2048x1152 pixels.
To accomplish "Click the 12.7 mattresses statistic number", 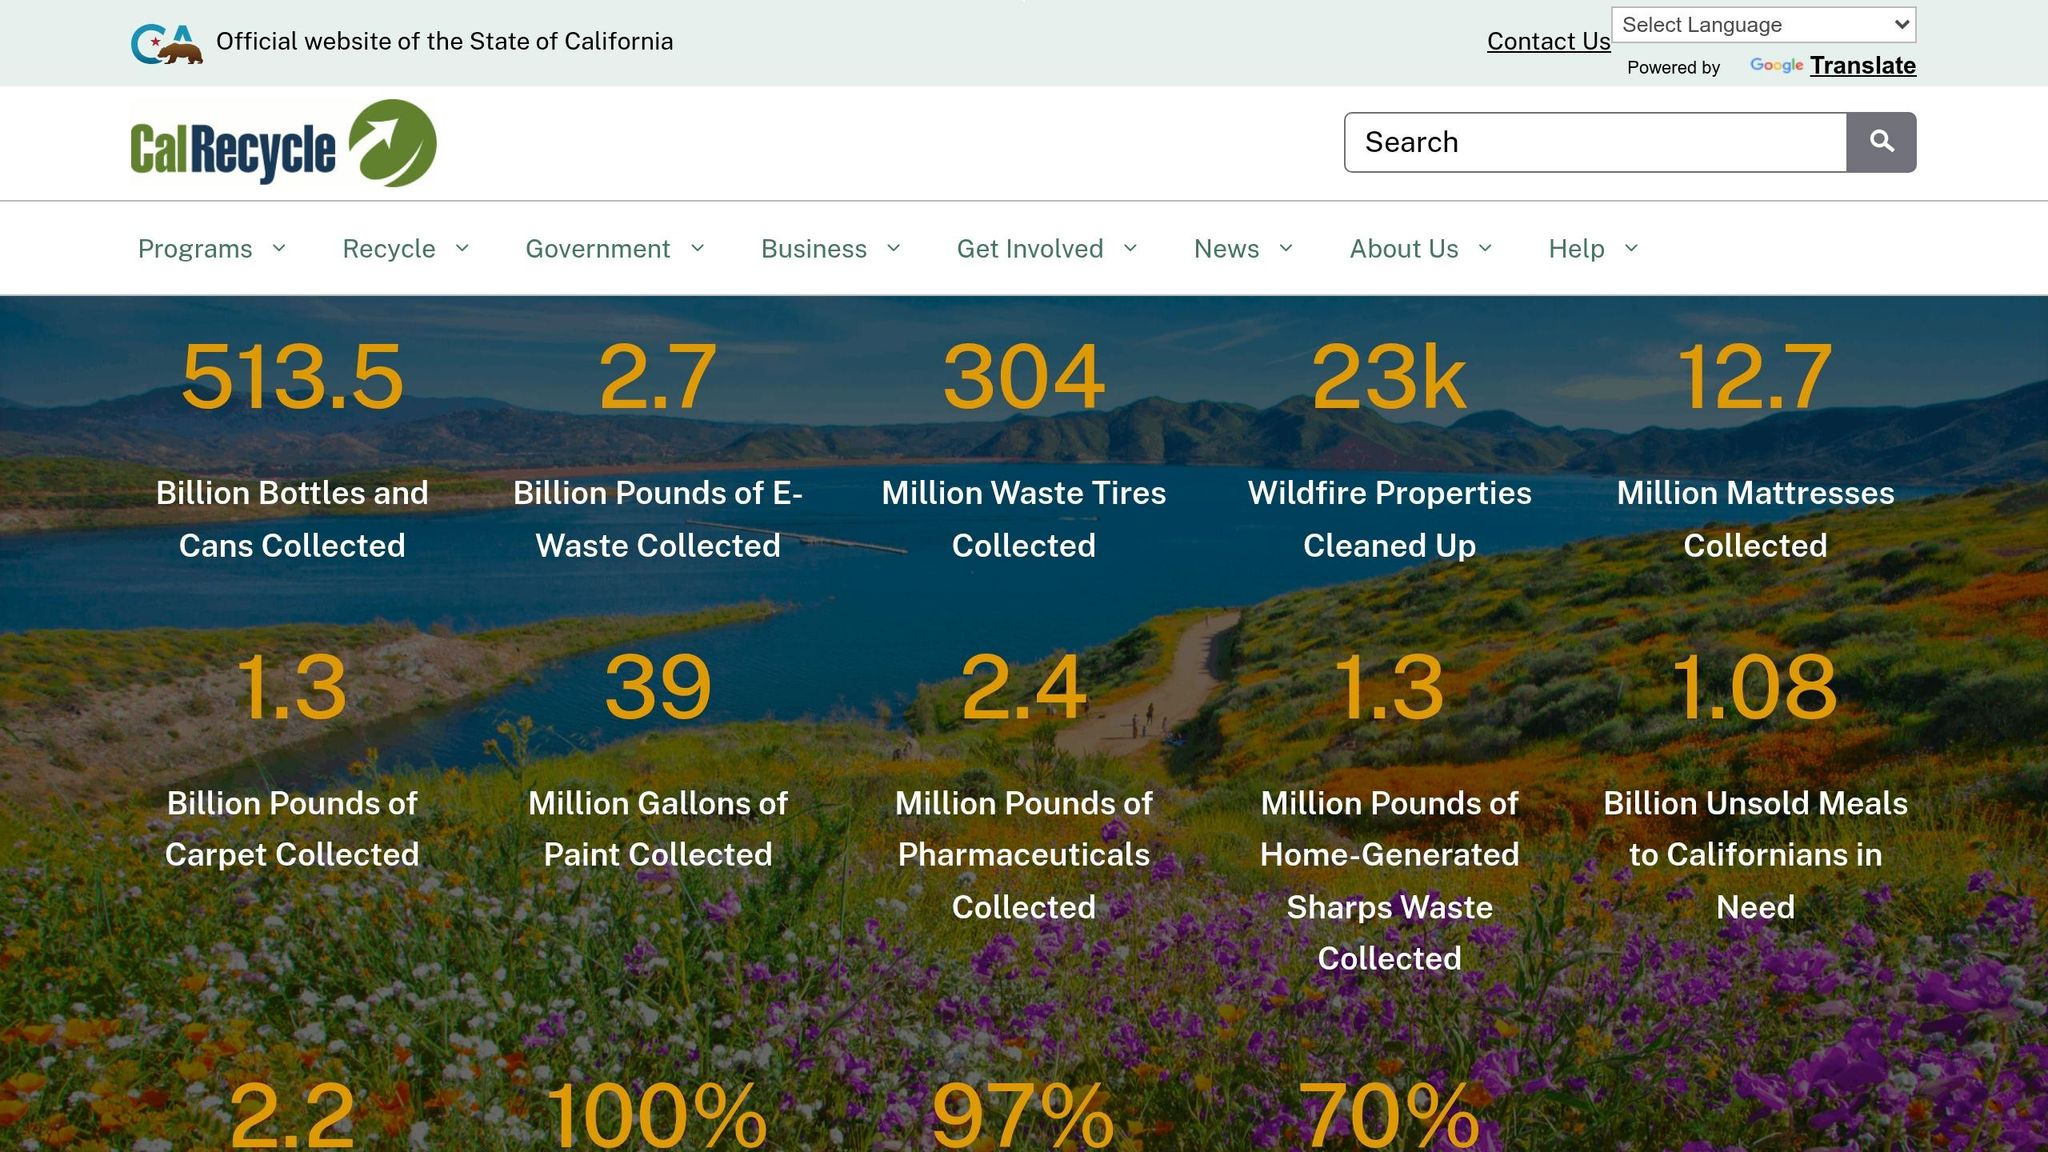I will click(1756, 377).
